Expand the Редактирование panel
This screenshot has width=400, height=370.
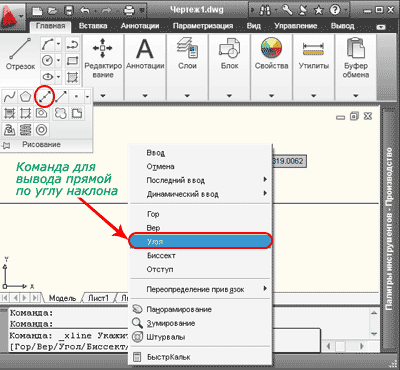coord(103,96)
